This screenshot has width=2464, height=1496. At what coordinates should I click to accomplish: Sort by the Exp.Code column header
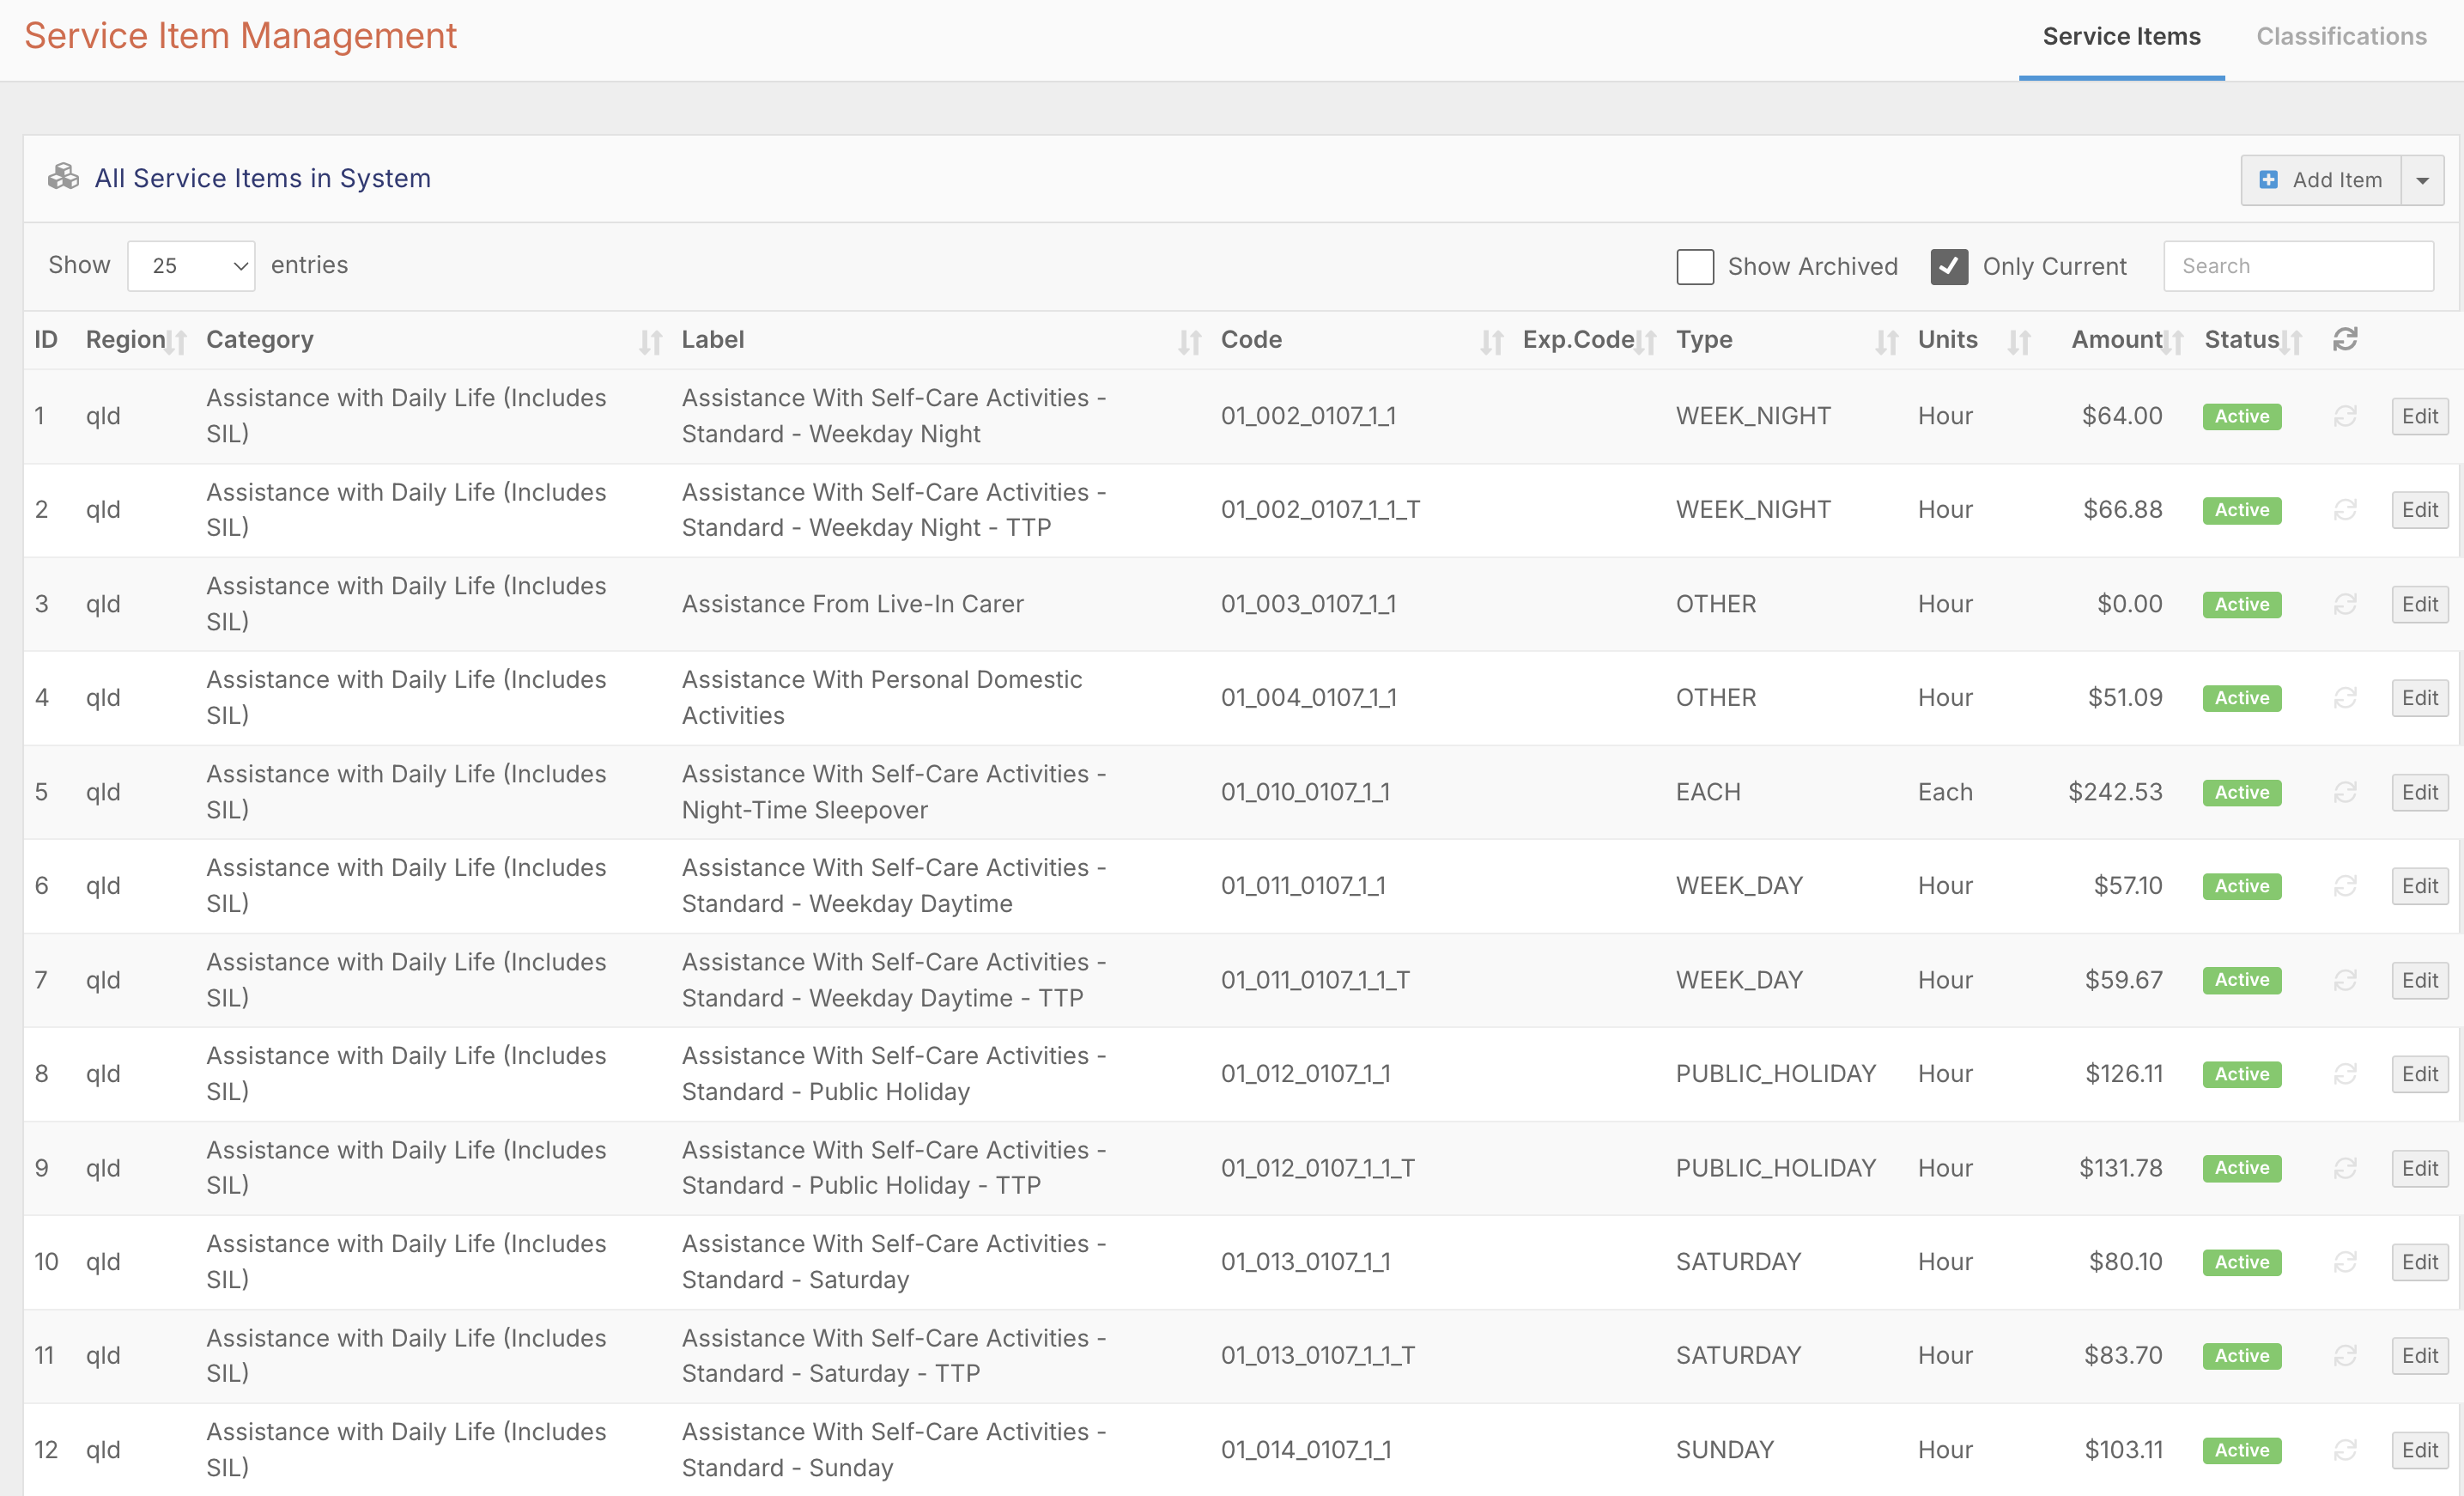point(1578,340)
